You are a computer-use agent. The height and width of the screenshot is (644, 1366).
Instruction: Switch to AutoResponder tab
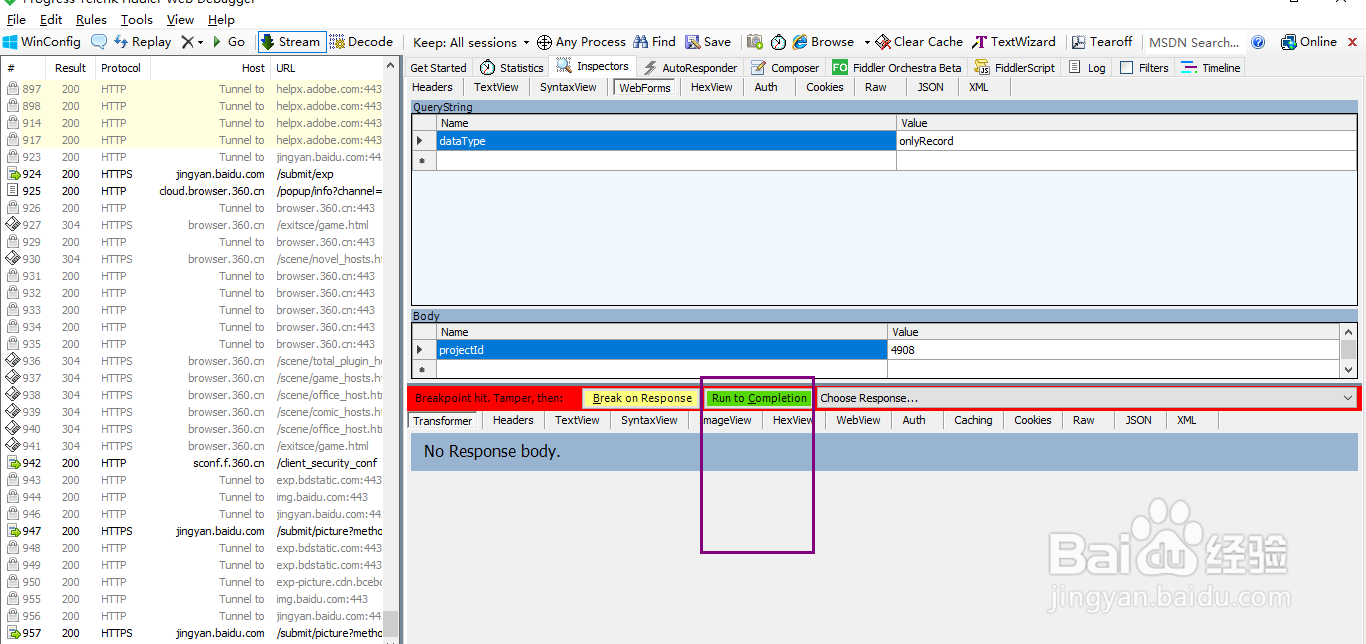tap(691, 68)
